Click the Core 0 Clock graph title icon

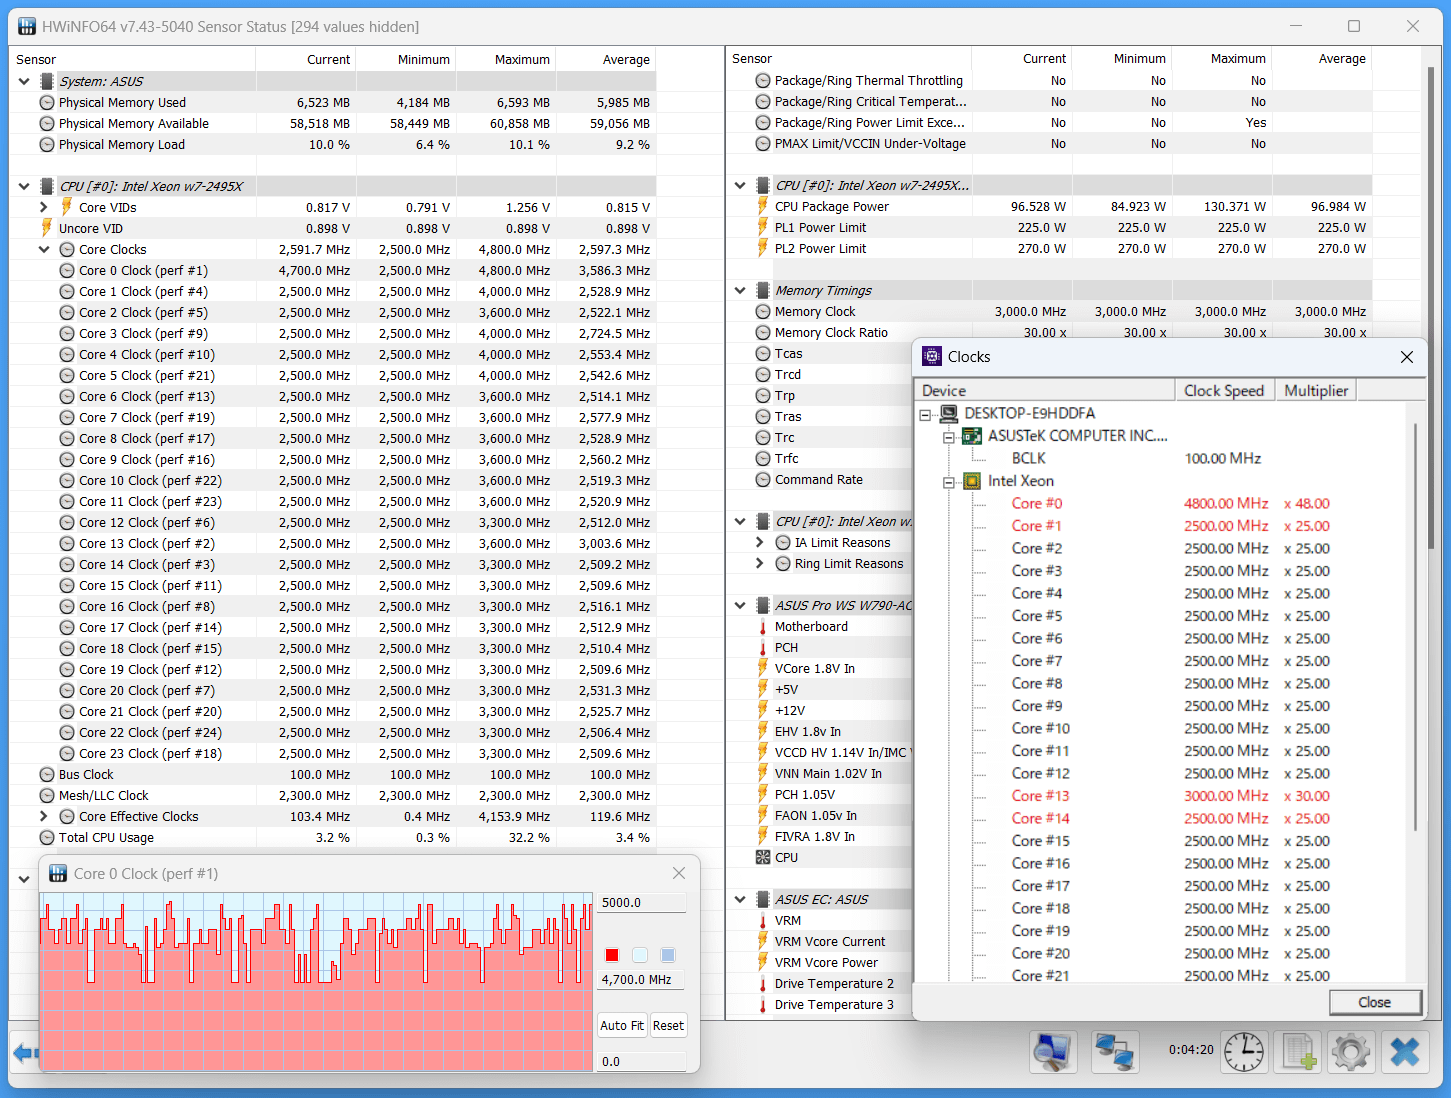click(x=58, y=874)
